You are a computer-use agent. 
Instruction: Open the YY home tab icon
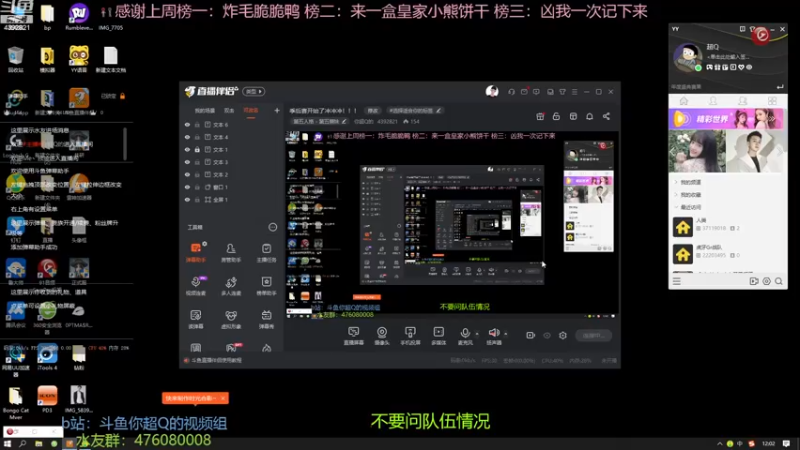click(684, 101)
